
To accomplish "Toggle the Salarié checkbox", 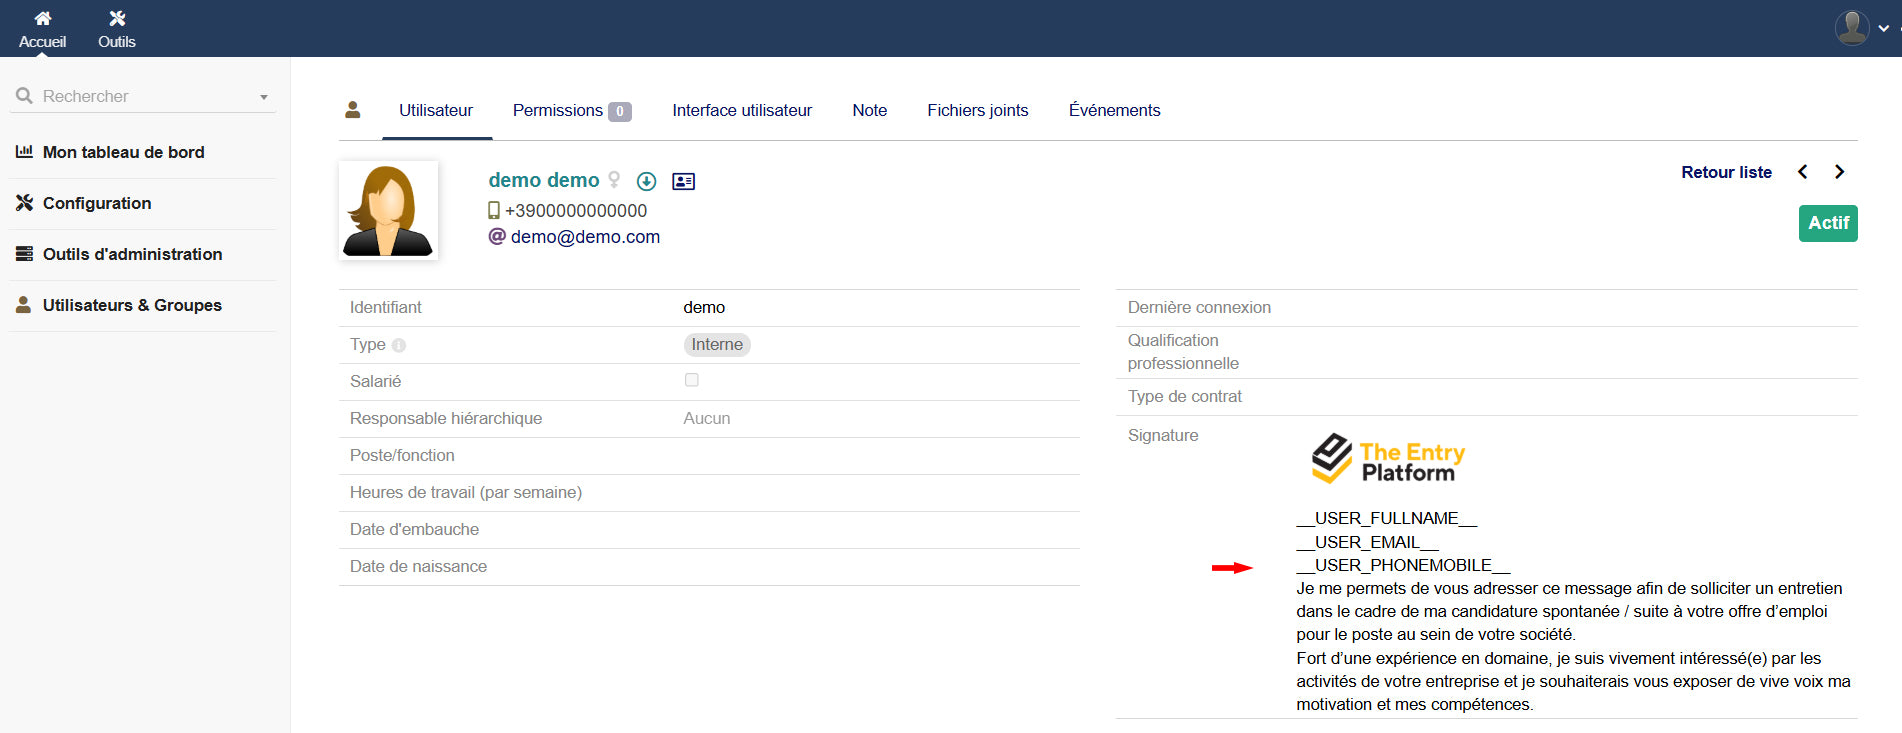I will (x=691, y=380).
